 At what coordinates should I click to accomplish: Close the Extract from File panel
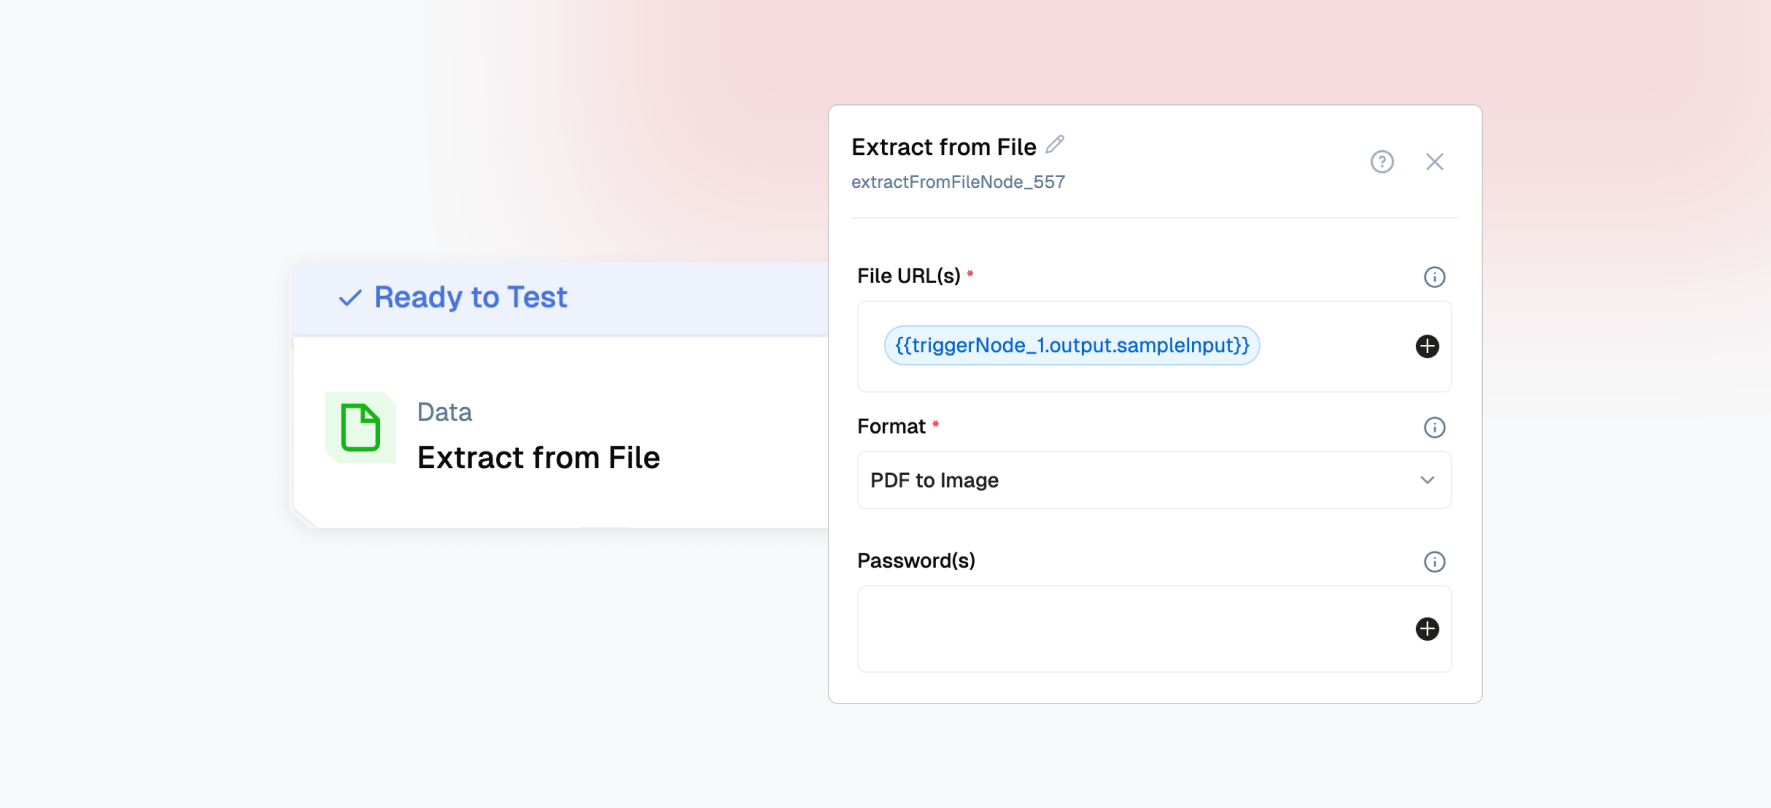(x=1434, y=162)
